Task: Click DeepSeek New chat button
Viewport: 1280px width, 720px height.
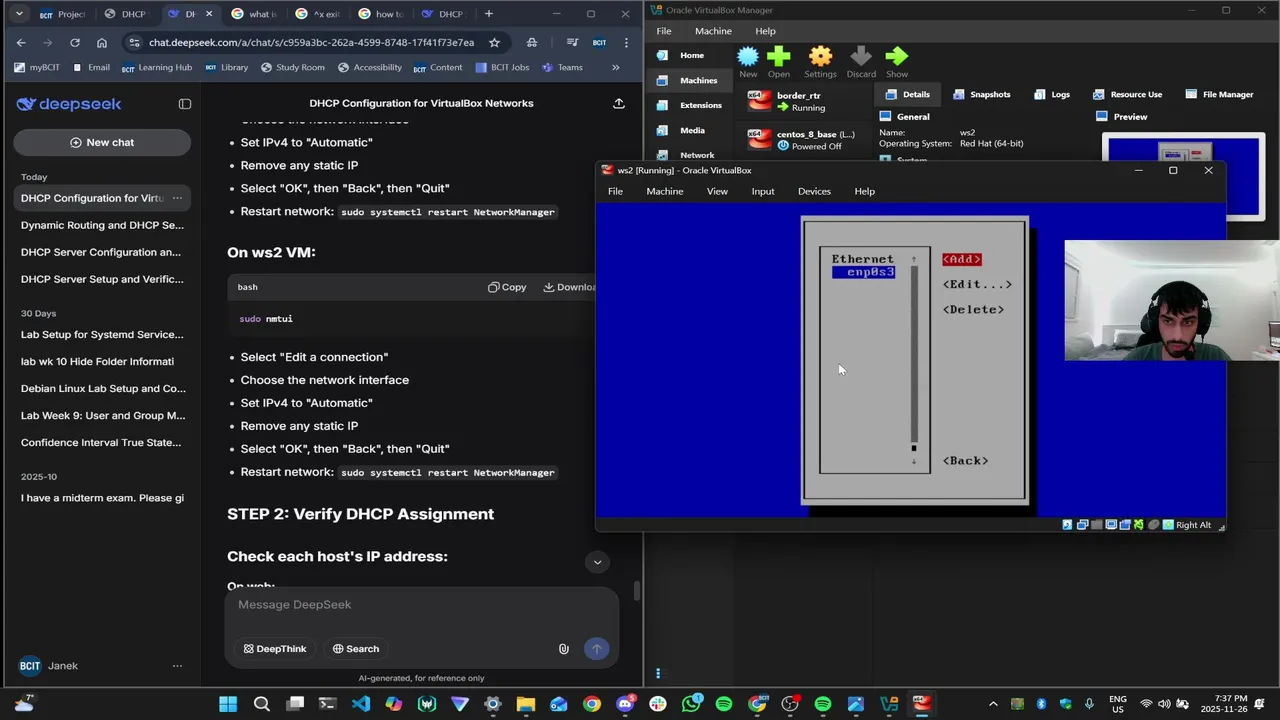Action: 102,142
